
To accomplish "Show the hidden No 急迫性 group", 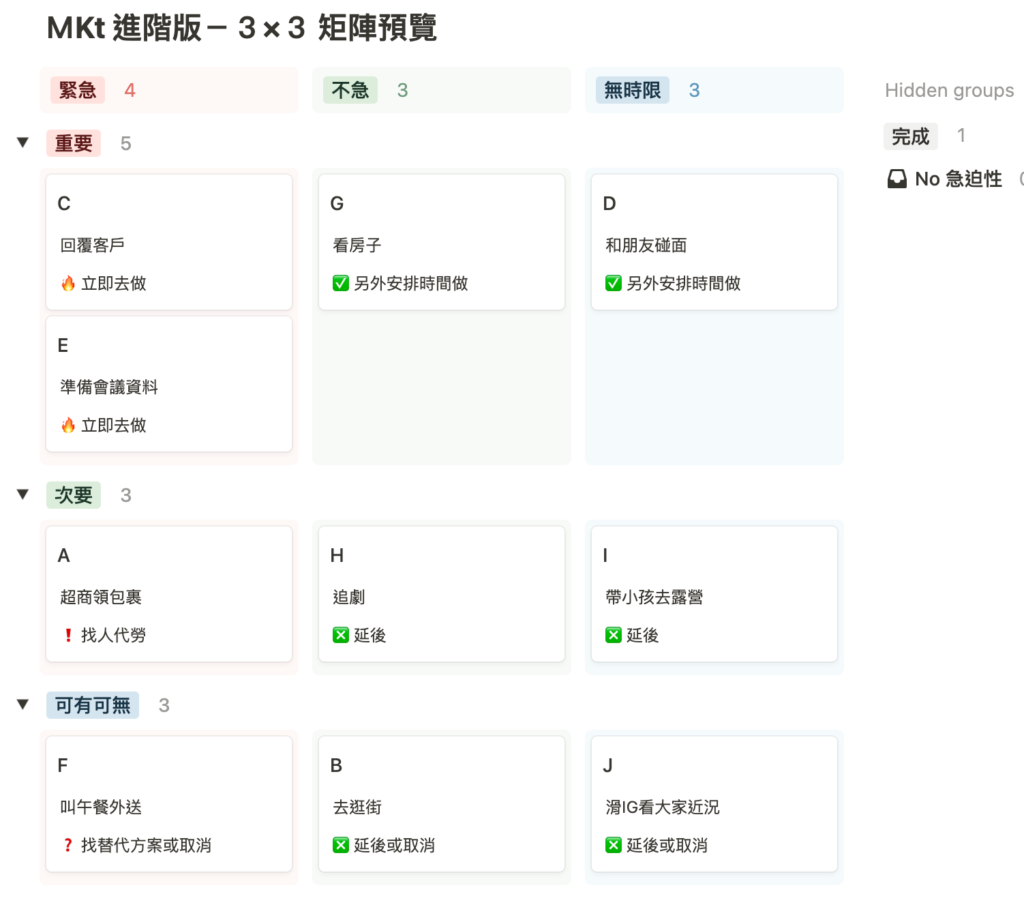I will point(958,179).
